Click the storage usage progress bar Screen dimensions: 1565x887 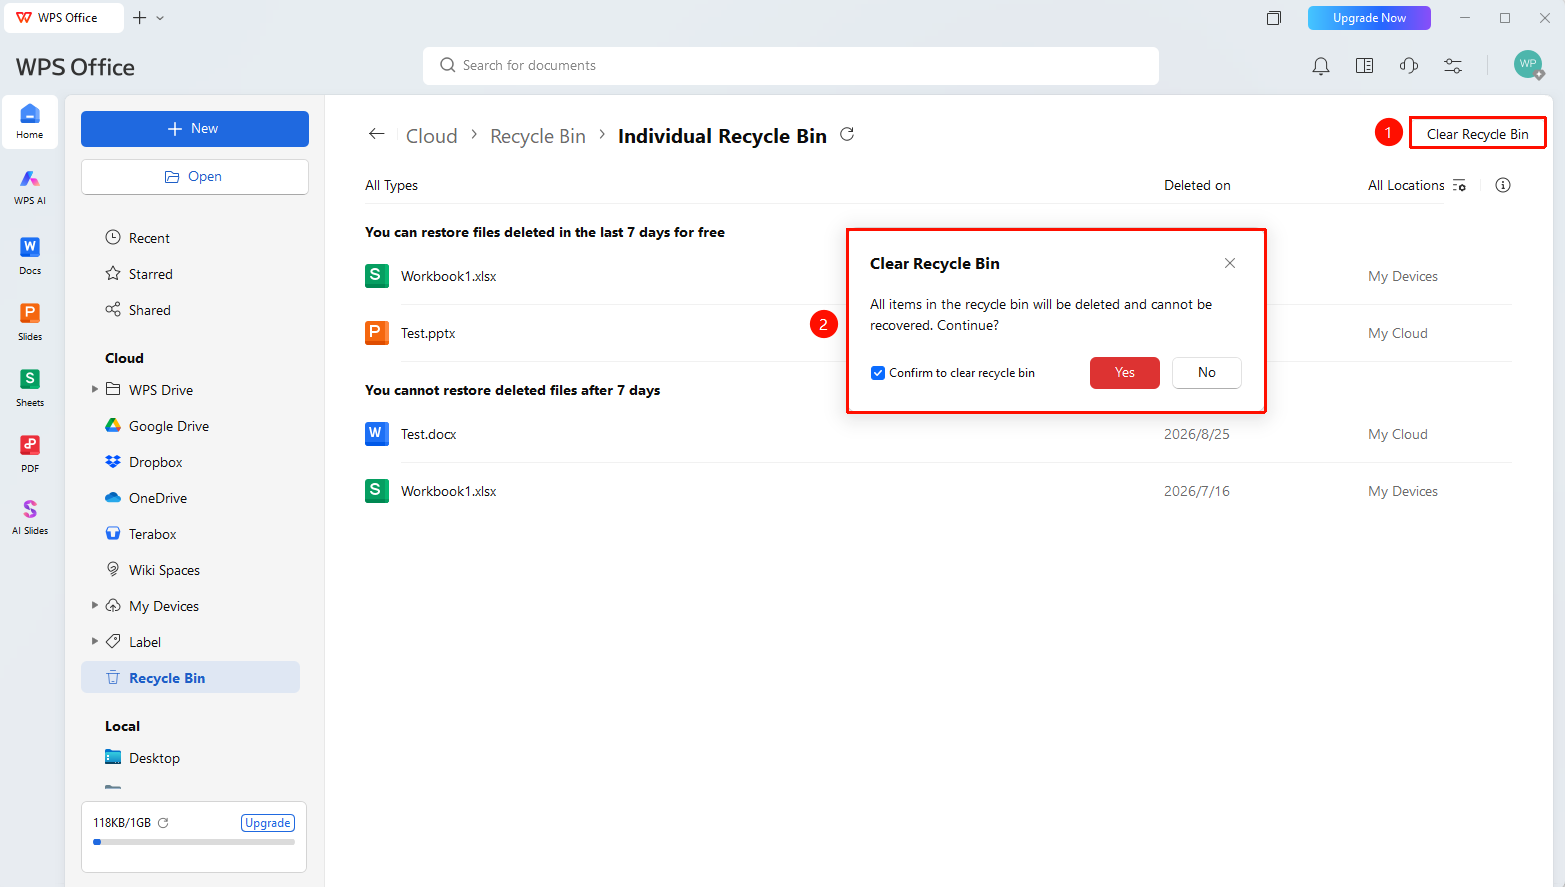tap(194, 842)
